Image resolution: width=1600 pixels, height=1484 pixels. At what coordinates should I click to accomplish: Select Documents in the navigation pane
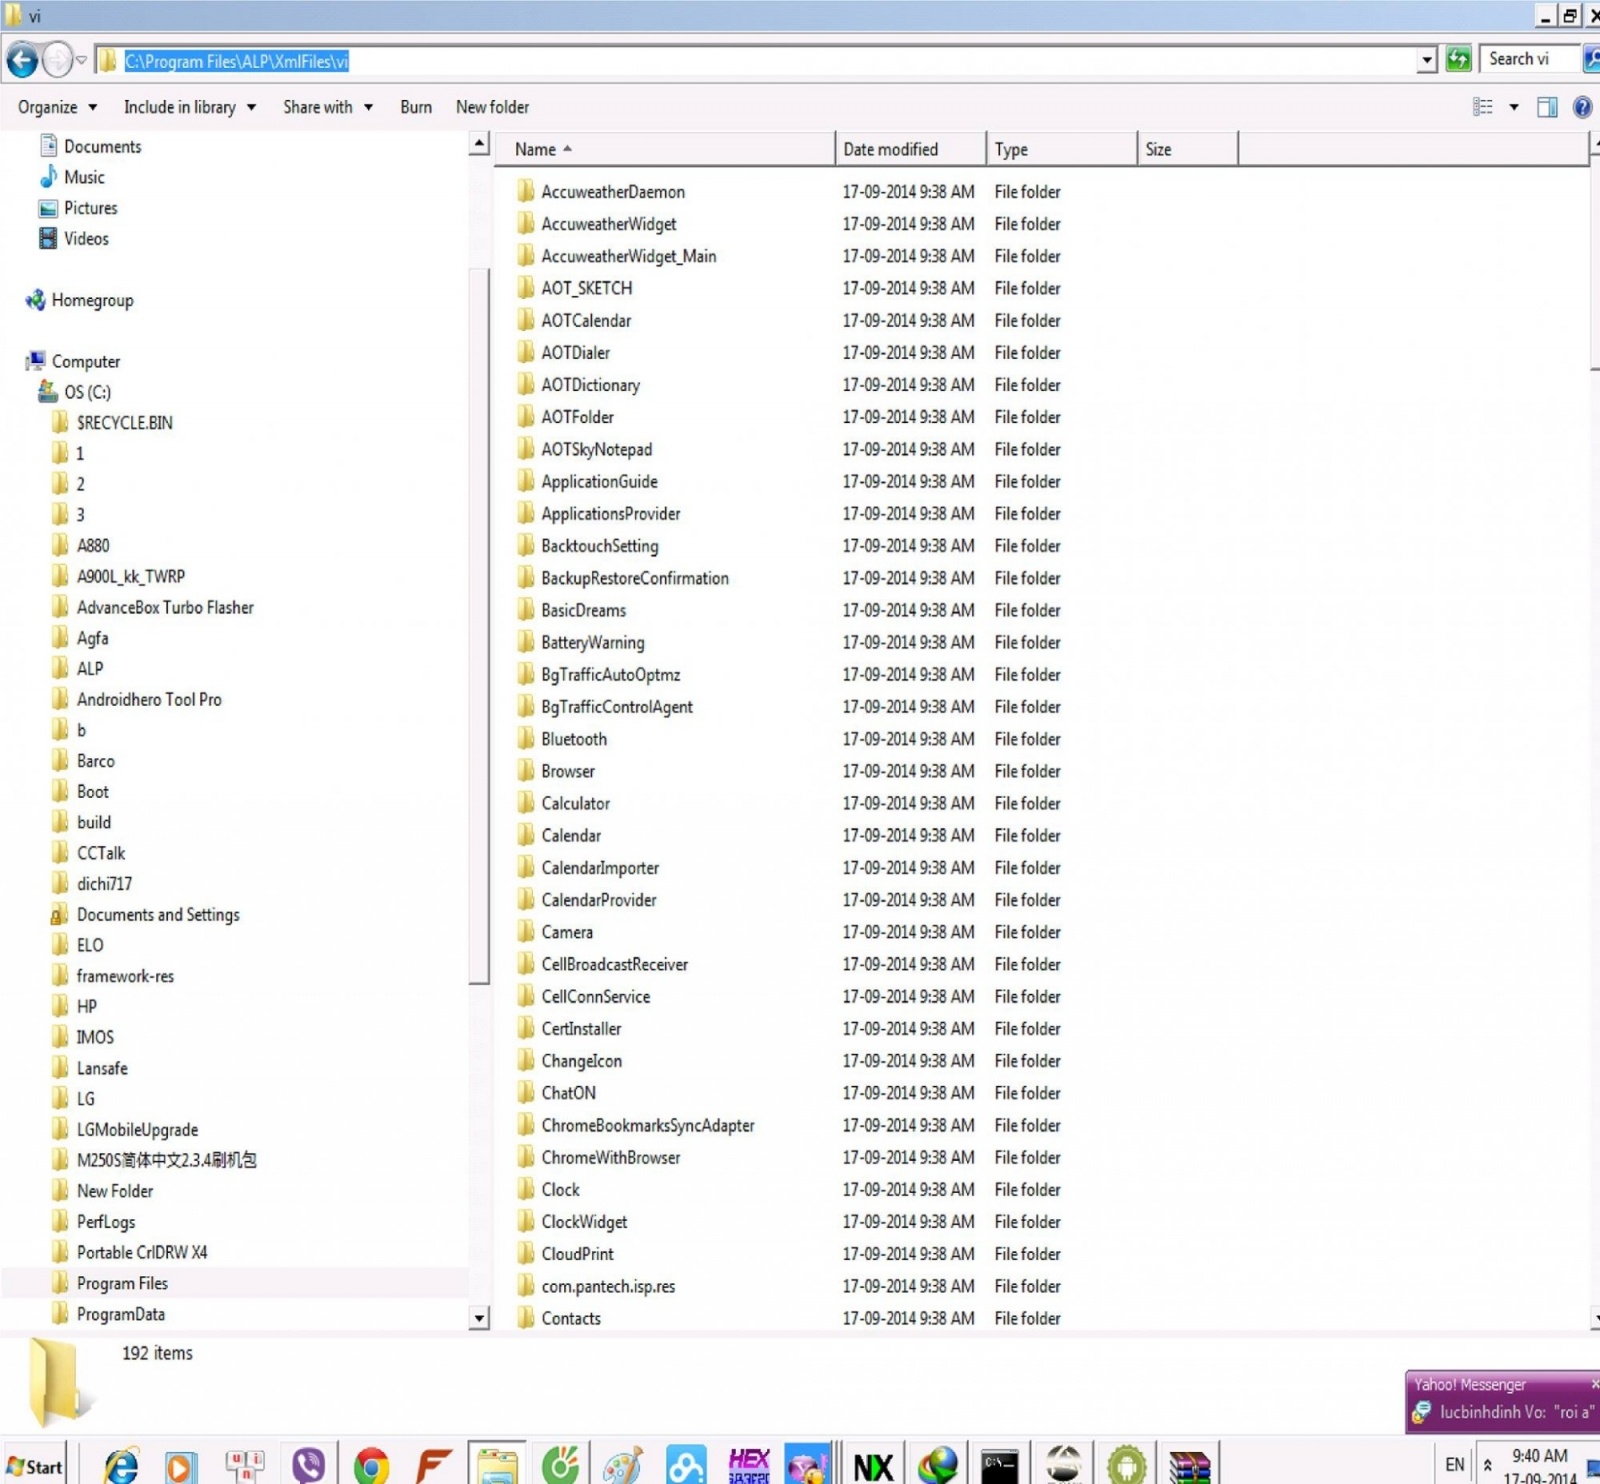pos(90,146)
